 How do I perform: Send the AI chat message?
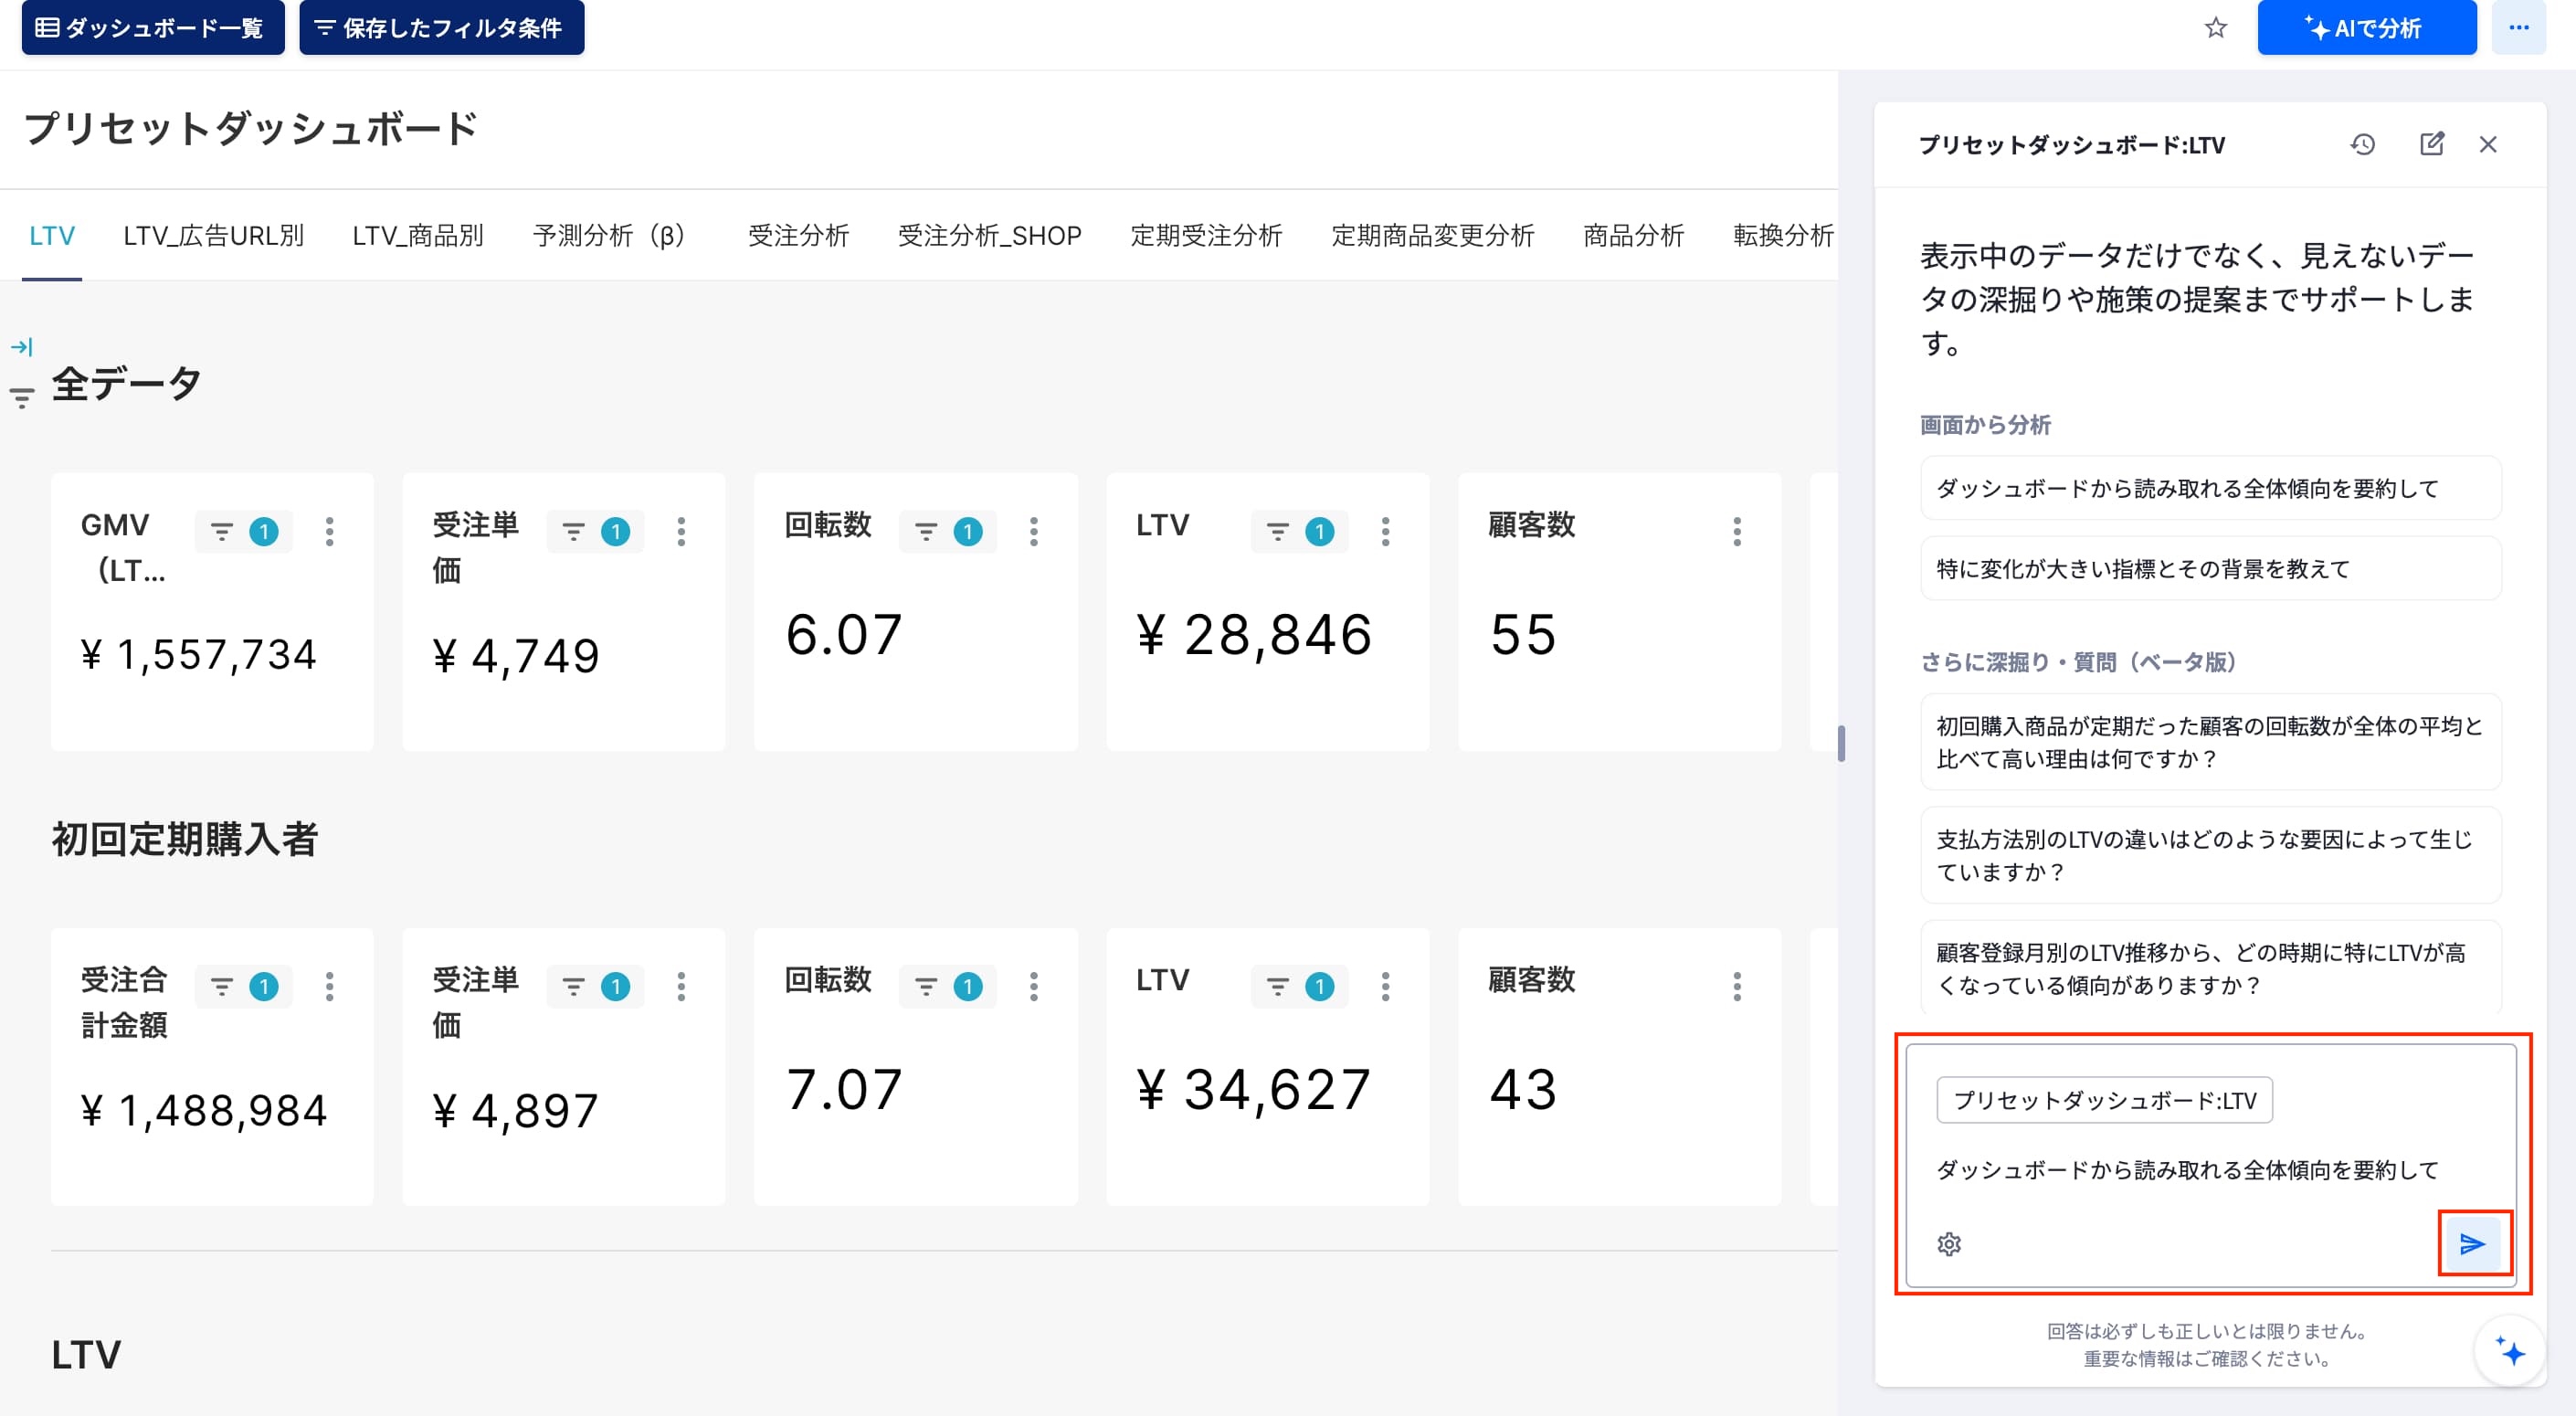(2472, 1244)
